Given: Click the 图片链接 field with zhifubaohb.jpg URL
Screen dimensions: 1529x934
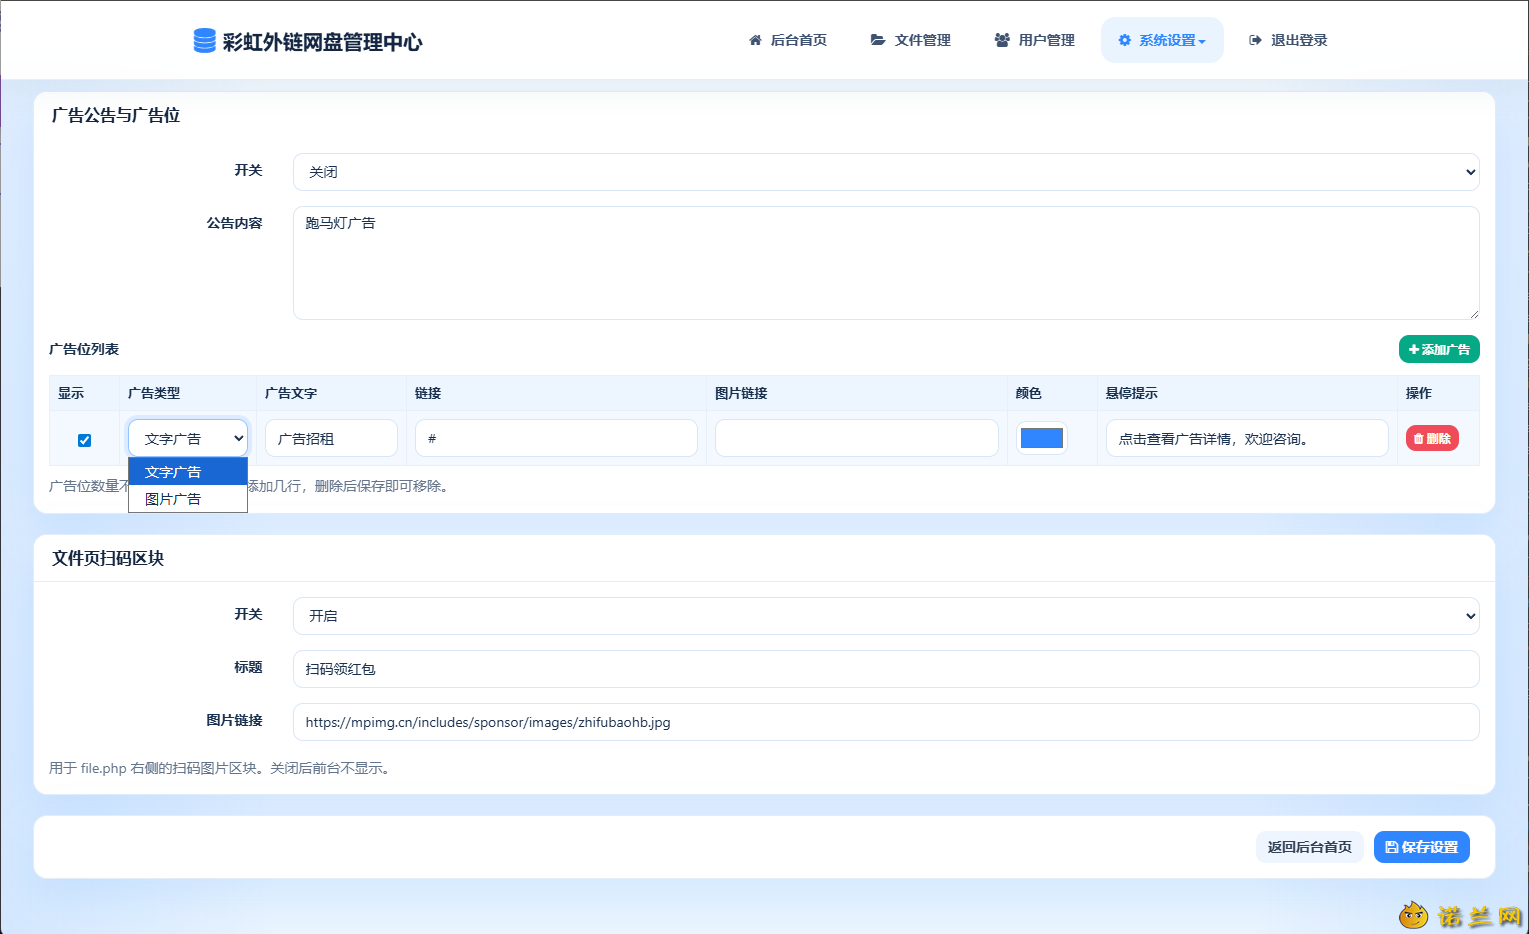Looking at the screenshot, I should 886,722.
